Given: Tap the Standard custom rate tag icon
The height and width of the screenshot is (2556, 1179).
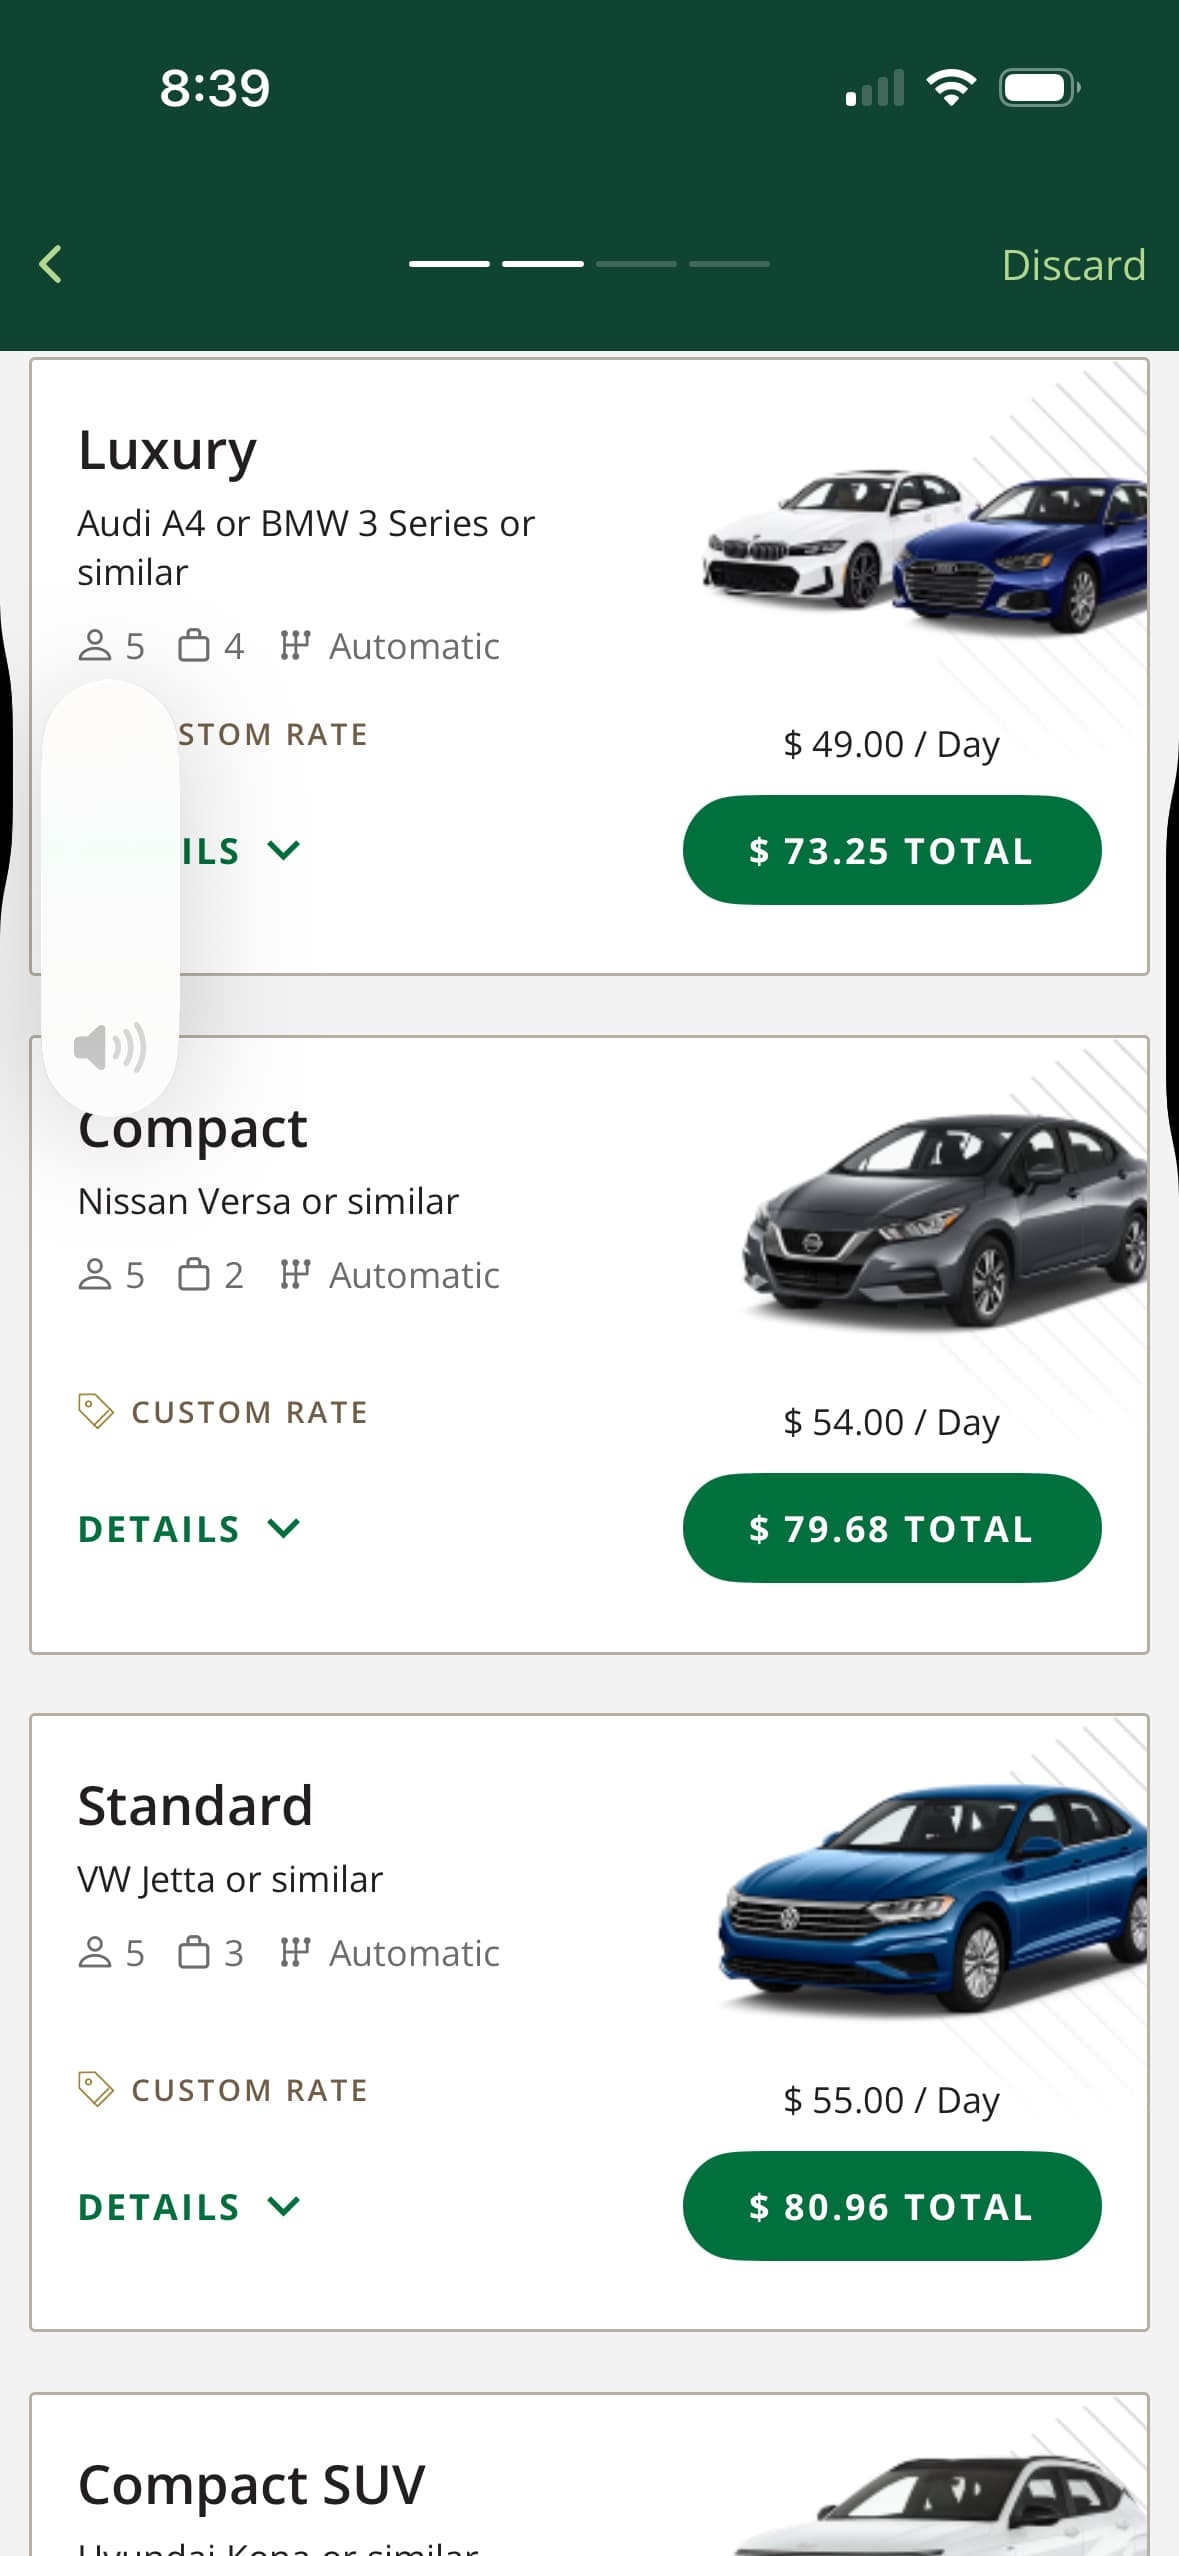Looking at the screenshot, I should point(95,2089).
